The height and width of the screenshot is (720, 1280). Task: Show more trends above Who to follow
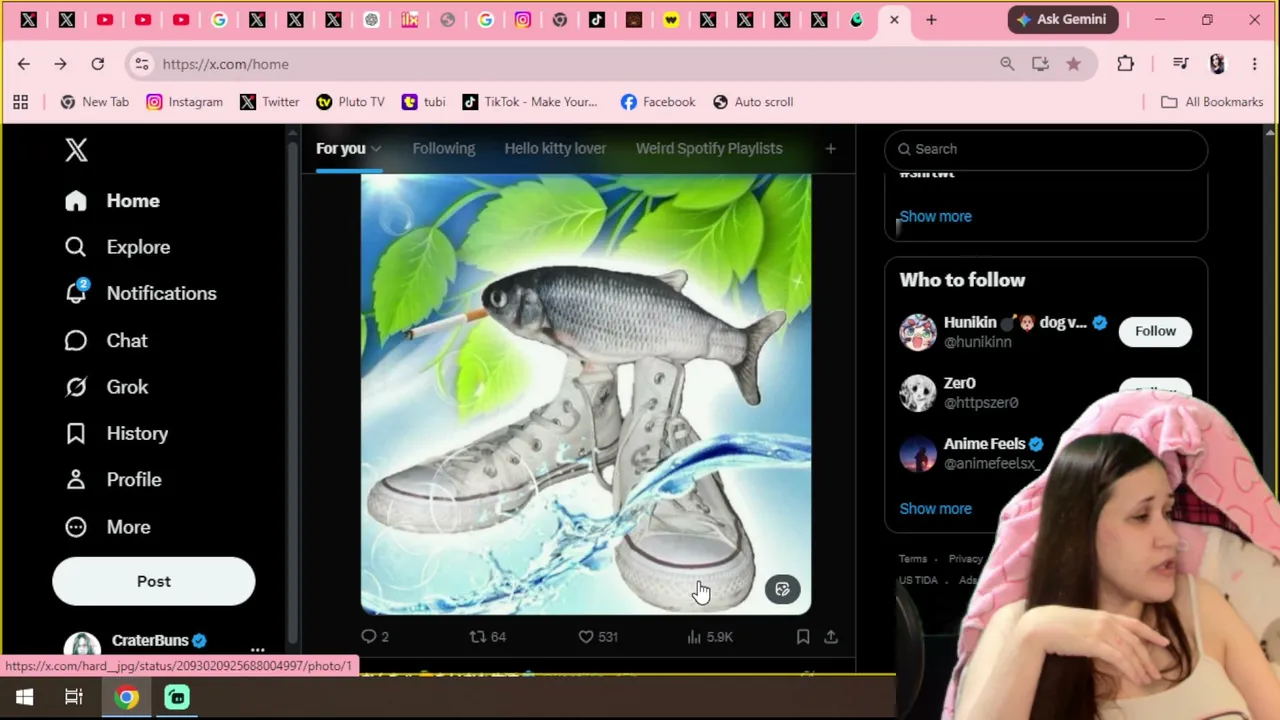point(935,216)
